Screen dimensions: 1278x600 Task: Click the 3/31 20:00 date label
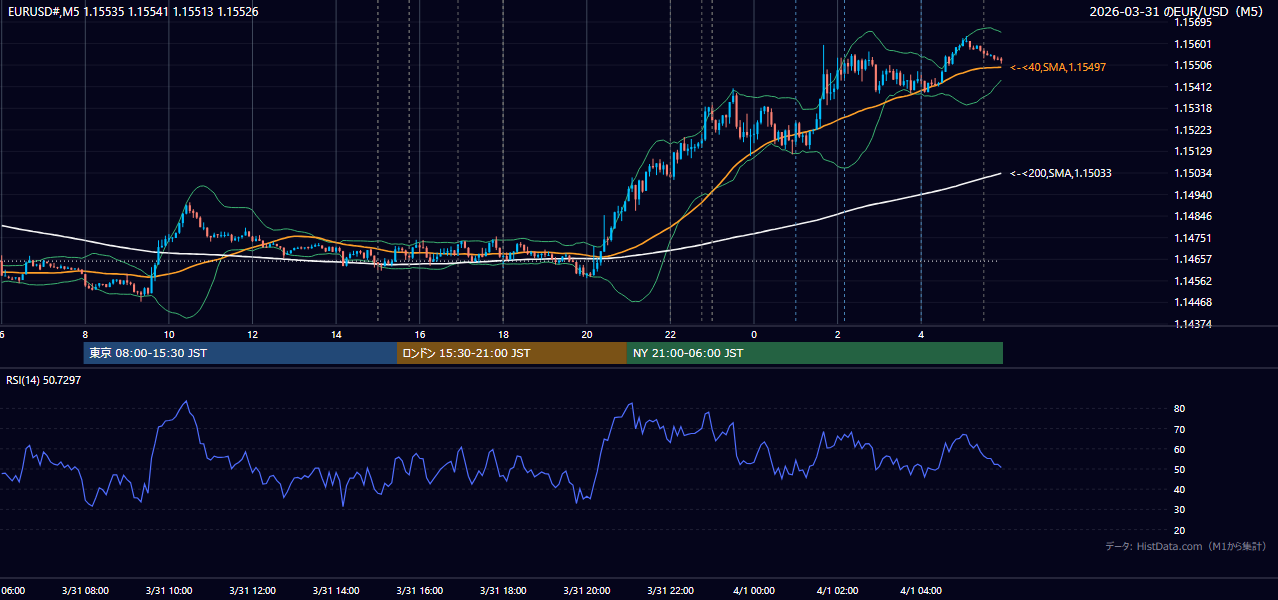pyautogui.click(x=586, y=591)
